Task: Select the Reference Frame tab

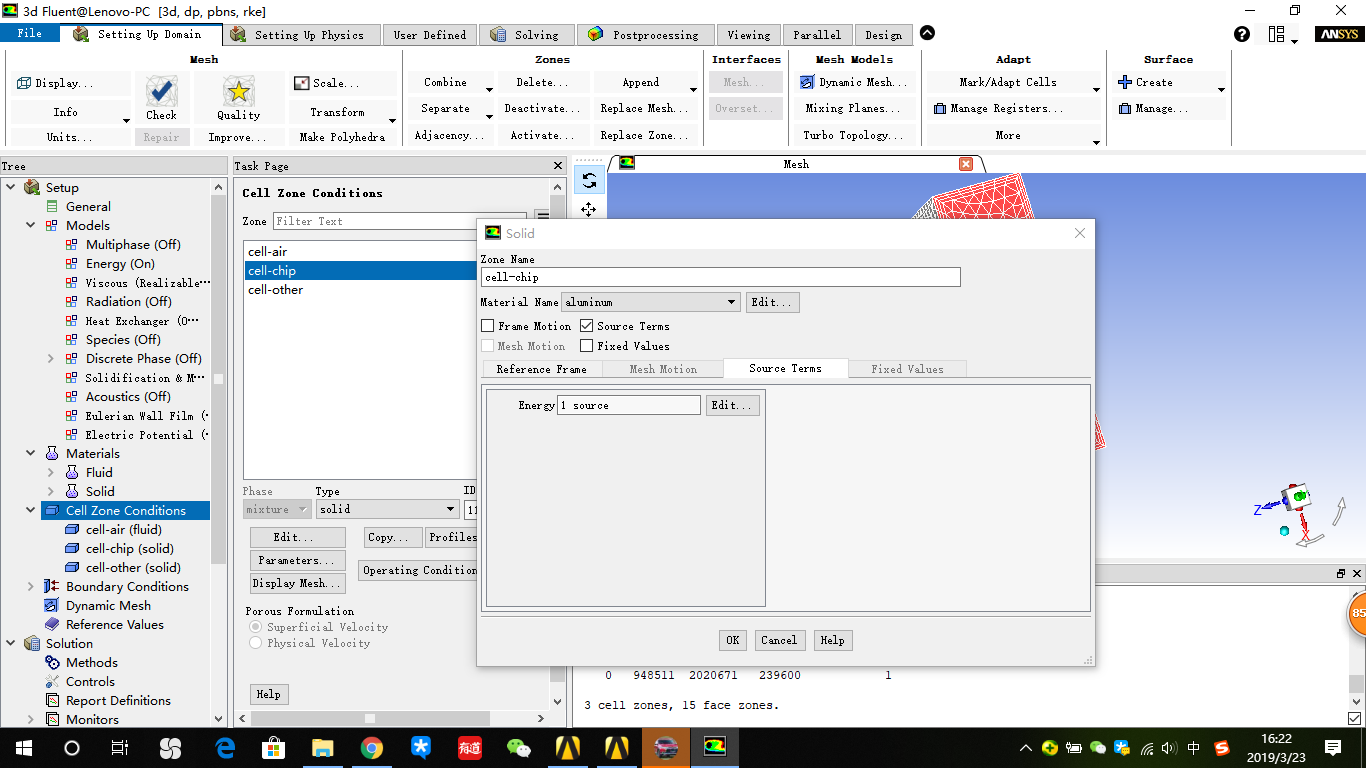Action: pos(543,368)
